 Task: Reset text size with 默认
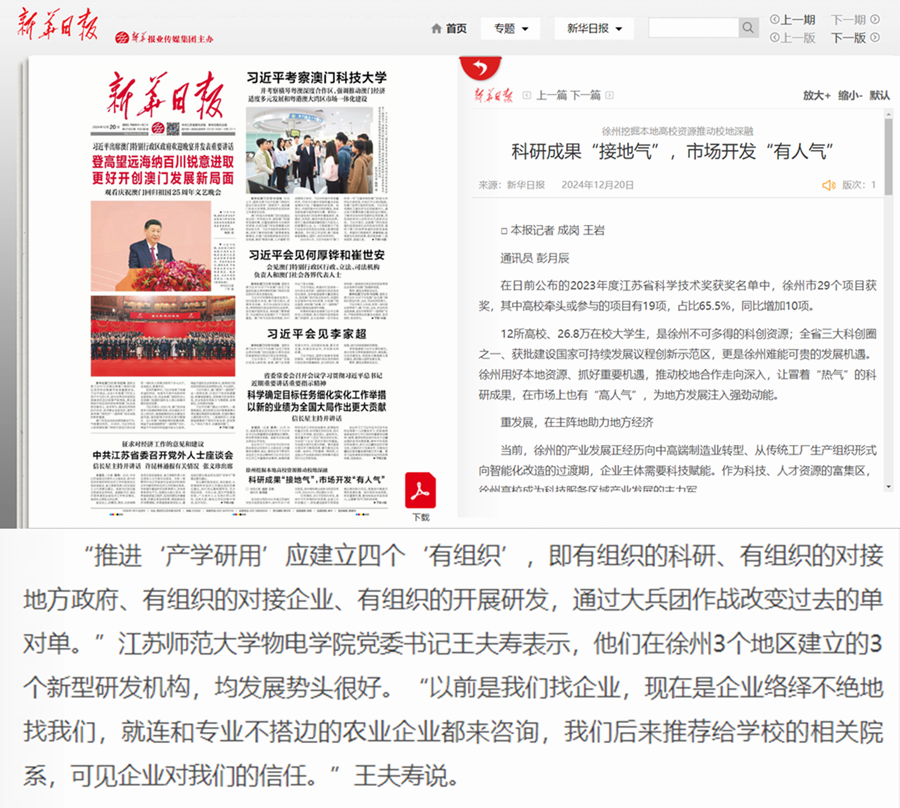[880, 96]
